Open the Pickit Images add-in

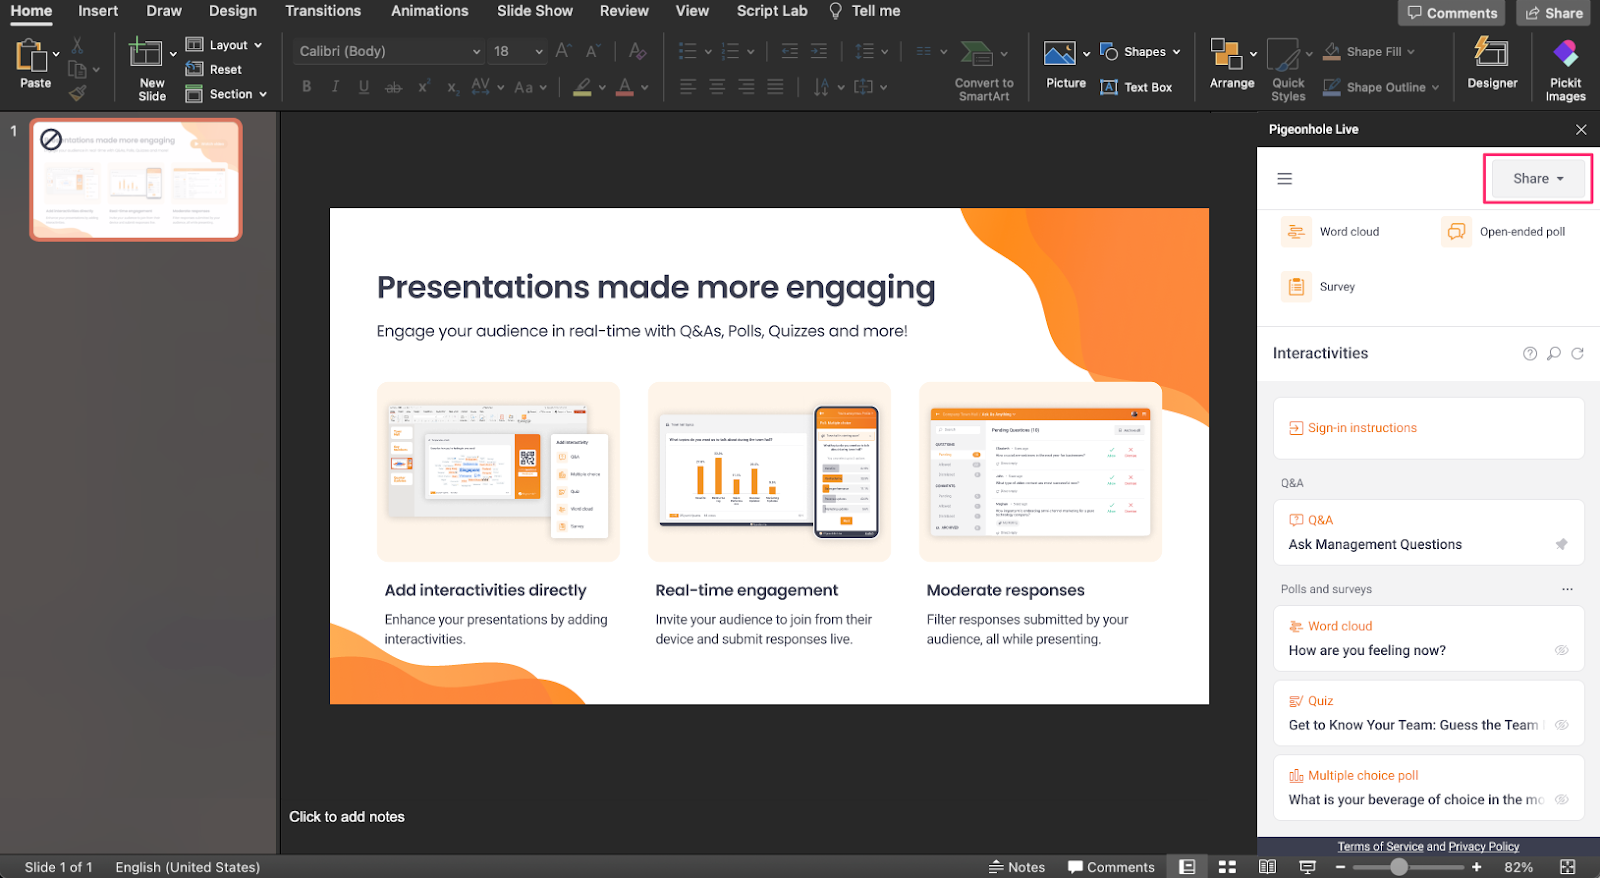tap(1565, 68)
